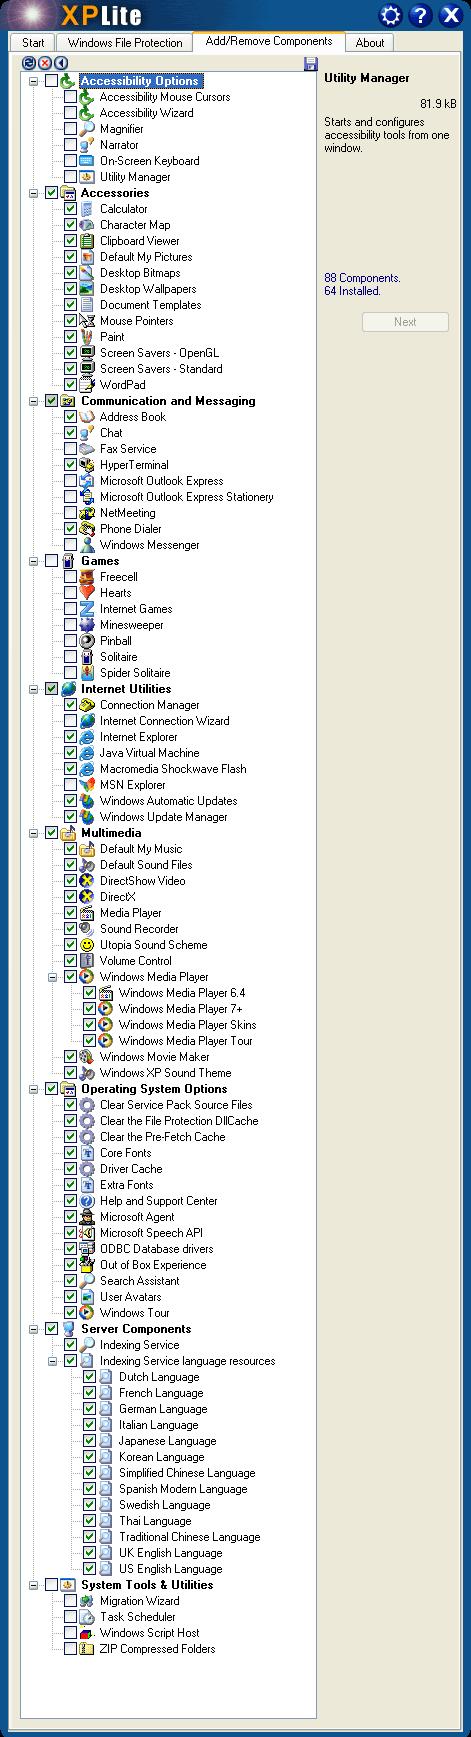Click the Magnifier icon
The width and height of the screenshot is (471, 1737).
[x=88, y=129]
